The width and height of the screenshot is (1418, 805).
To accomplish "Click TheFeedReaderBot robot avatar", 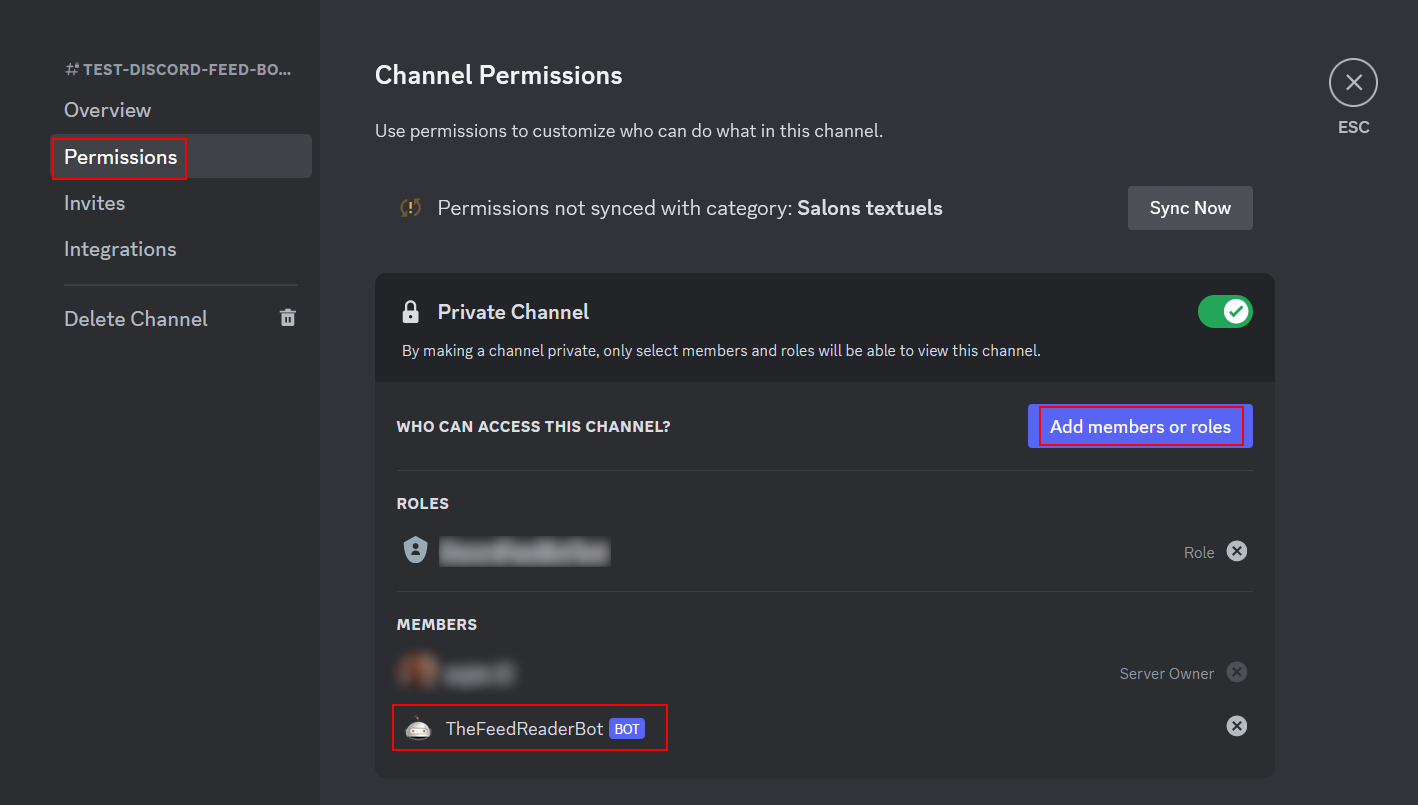I will coord(418,729).
